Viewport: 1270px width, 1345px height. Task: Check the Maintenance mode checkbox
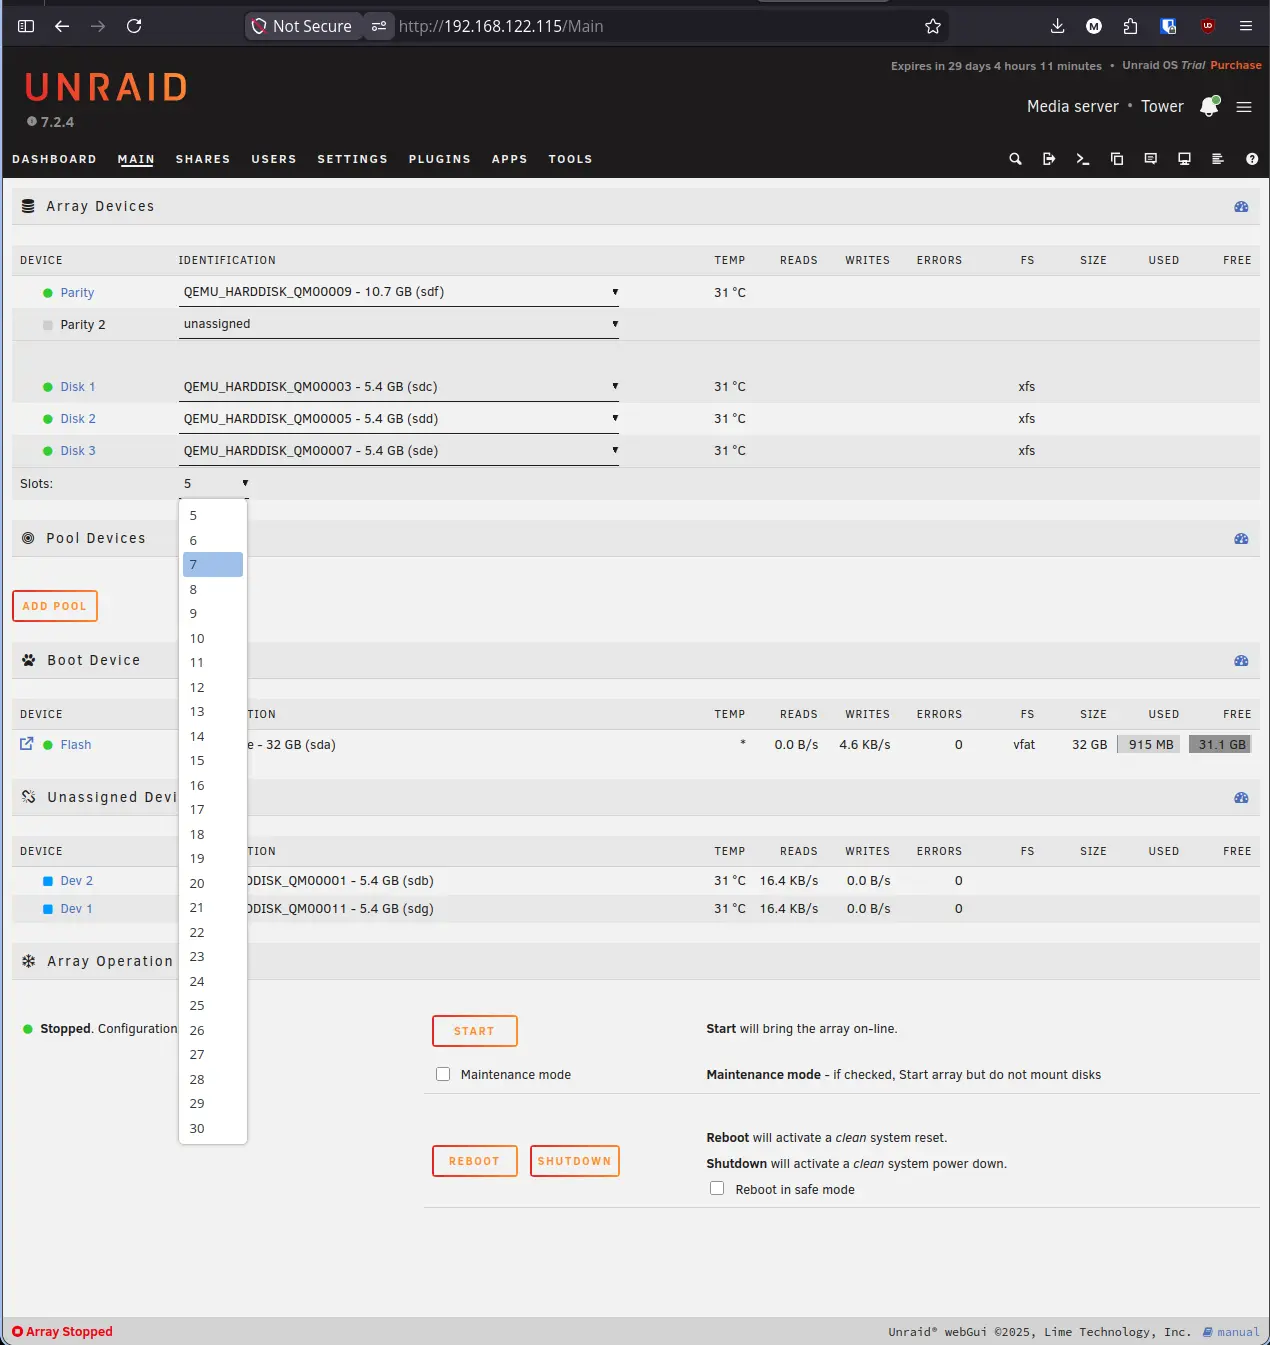443,1074
